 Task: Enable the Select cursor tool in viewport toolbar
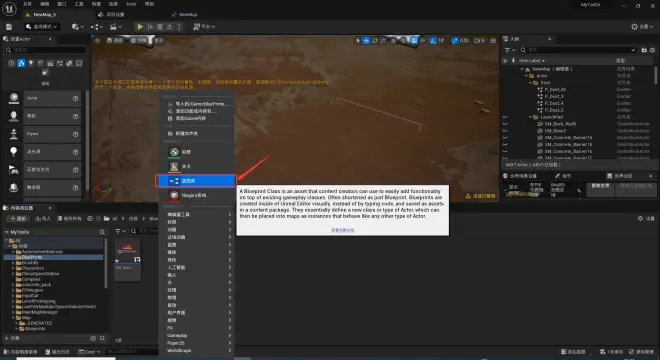coord(358,40)
